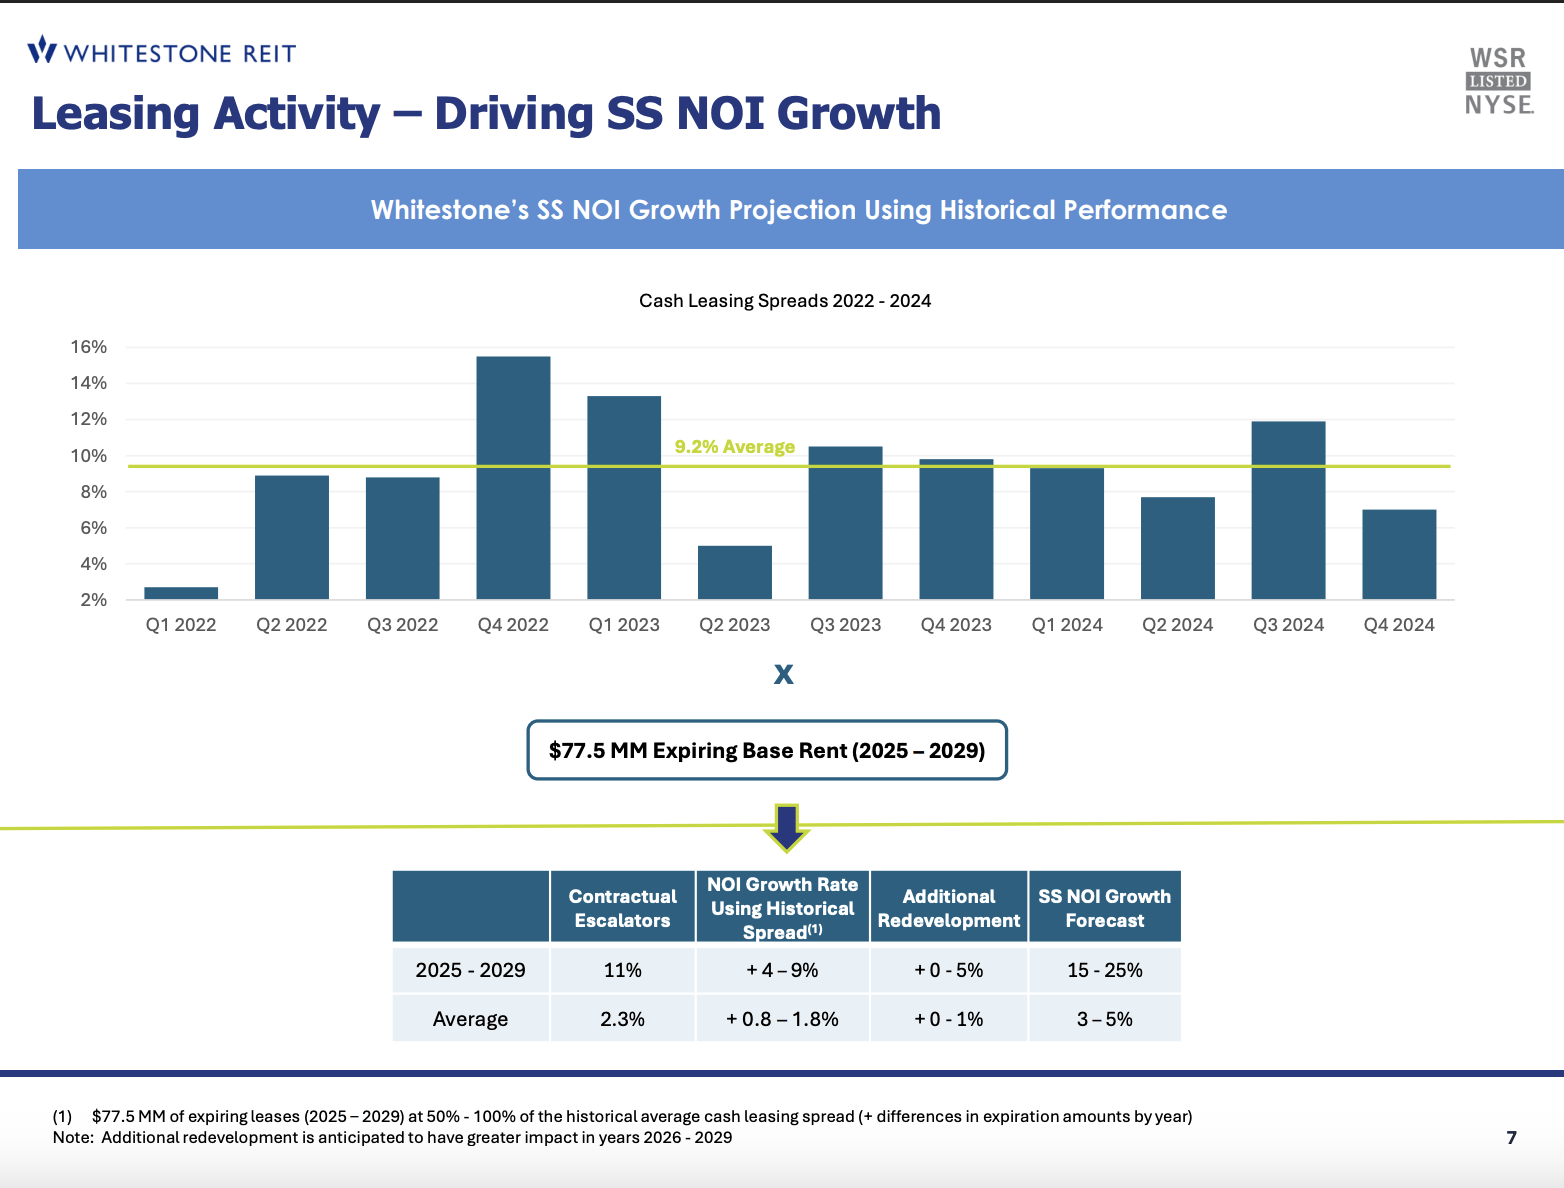Select the Cash Leasing Spreads chart title

(x=784, y=300)
